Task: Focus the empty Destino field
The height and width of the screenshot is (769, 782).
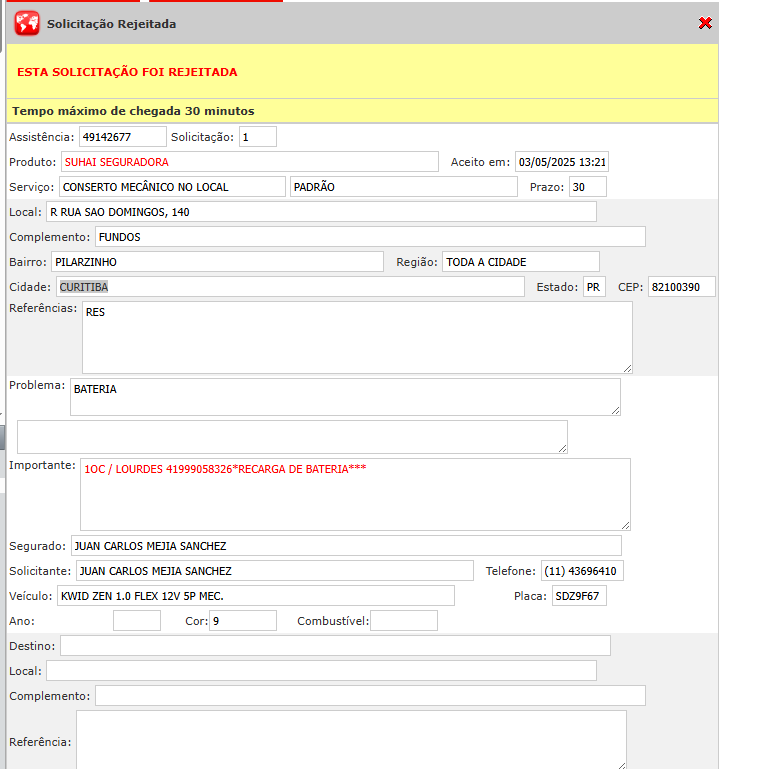Action: tap(334, 646)
